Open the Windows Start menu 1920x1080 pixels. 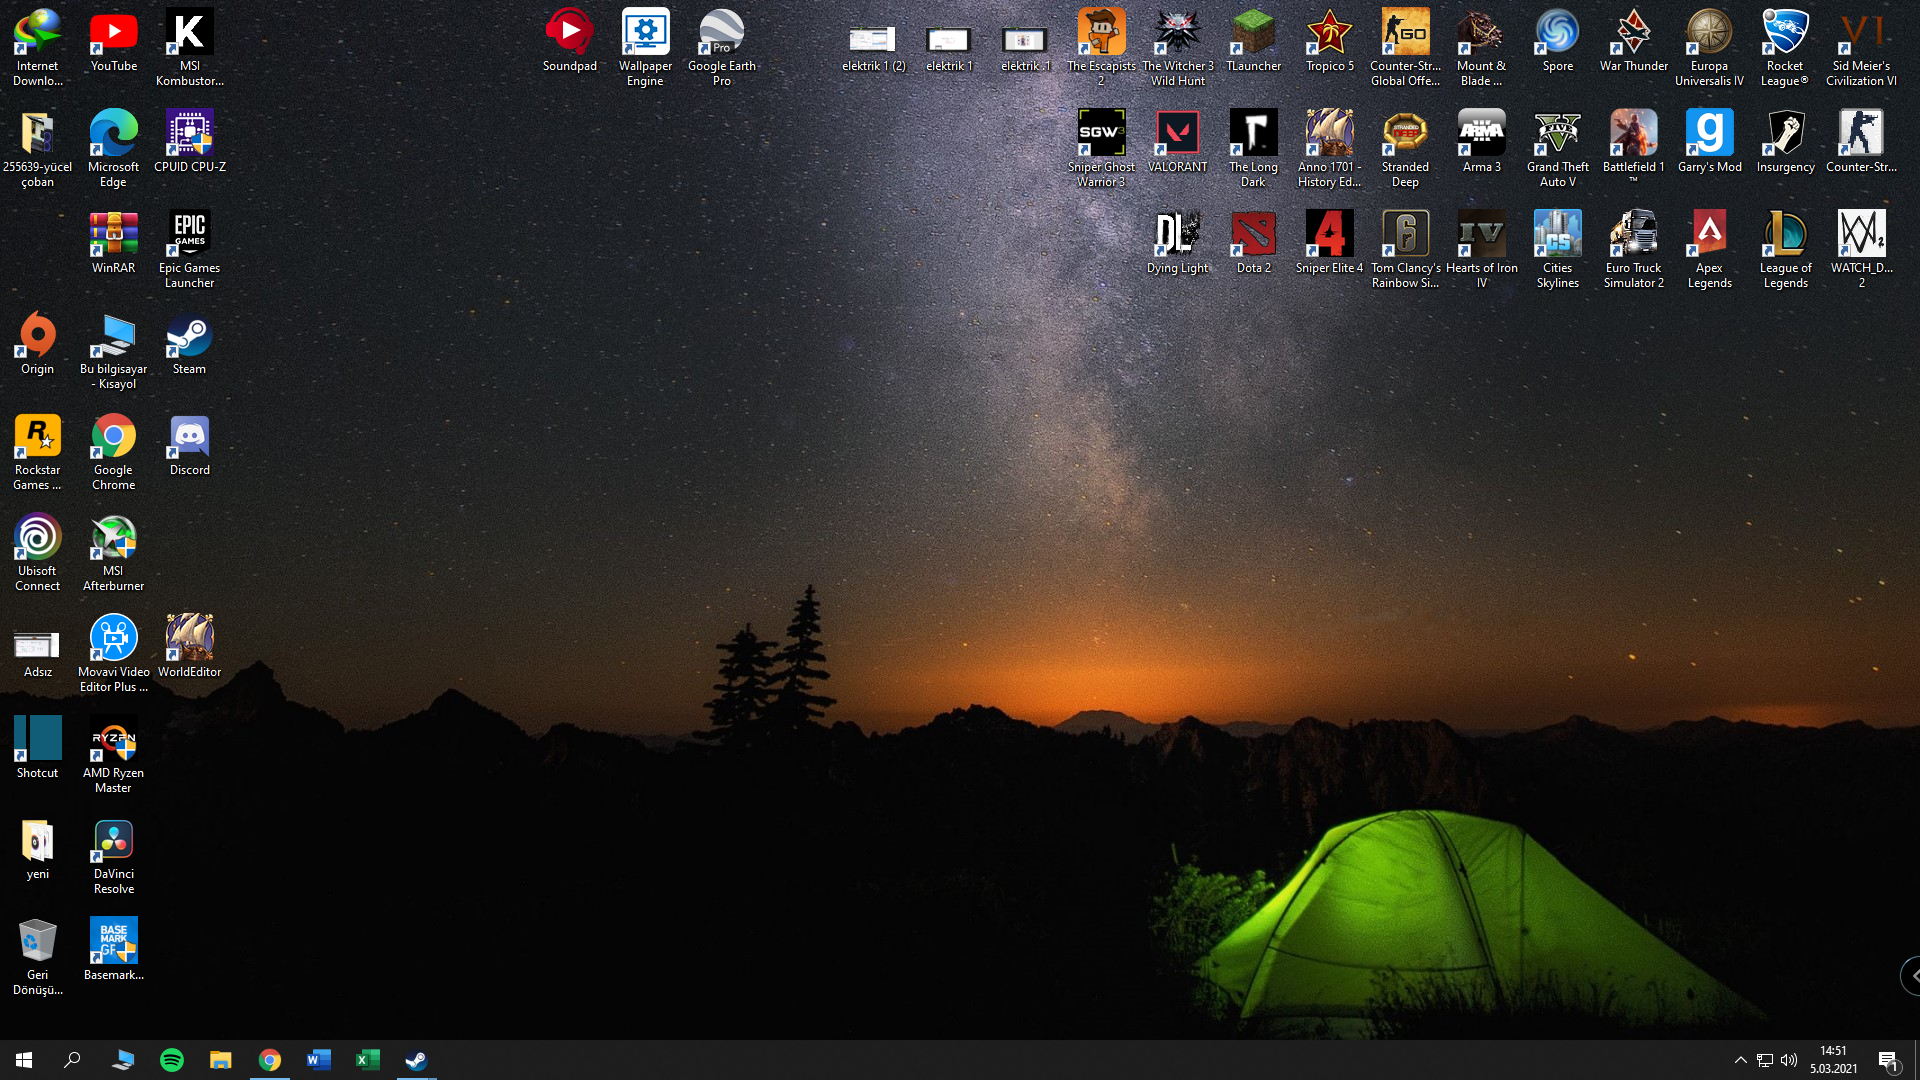click(24, 1060)
